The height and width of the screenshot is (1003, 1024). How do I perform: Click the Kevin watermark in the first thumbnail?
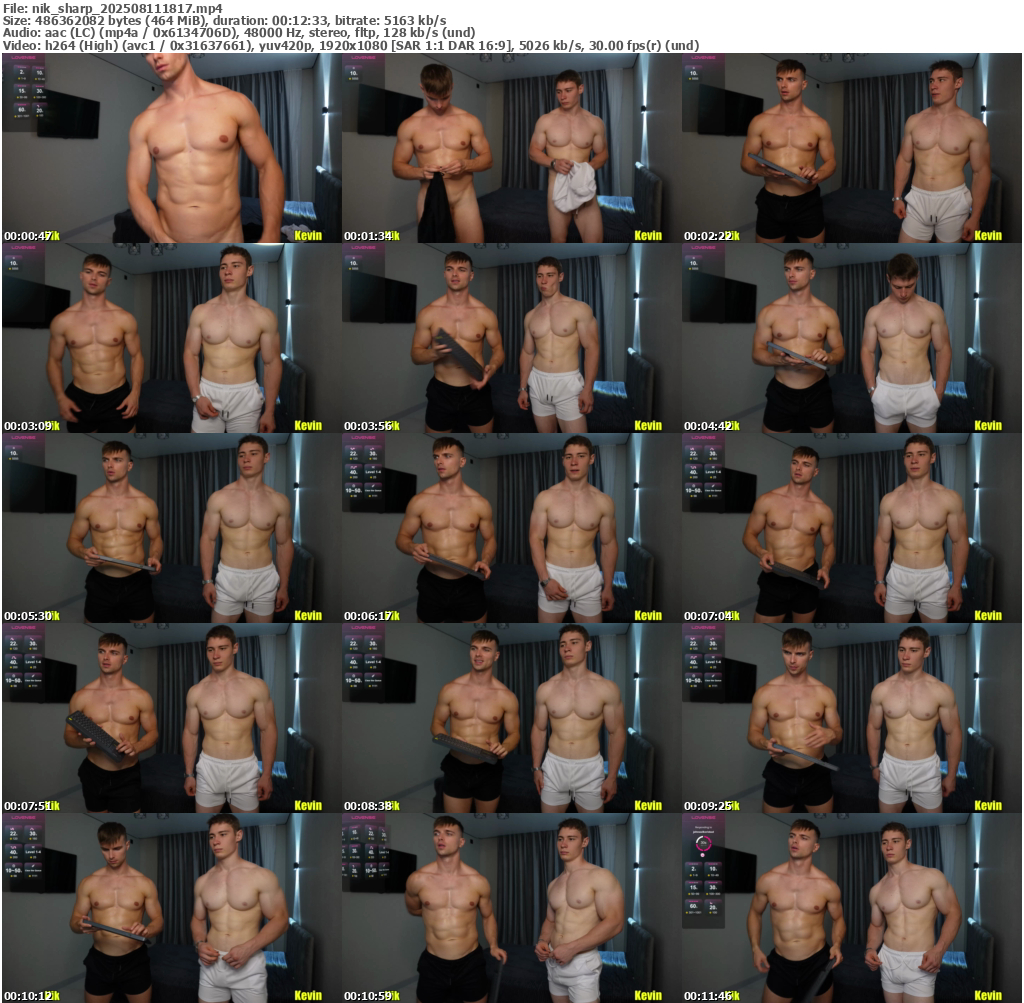[308, 235]
